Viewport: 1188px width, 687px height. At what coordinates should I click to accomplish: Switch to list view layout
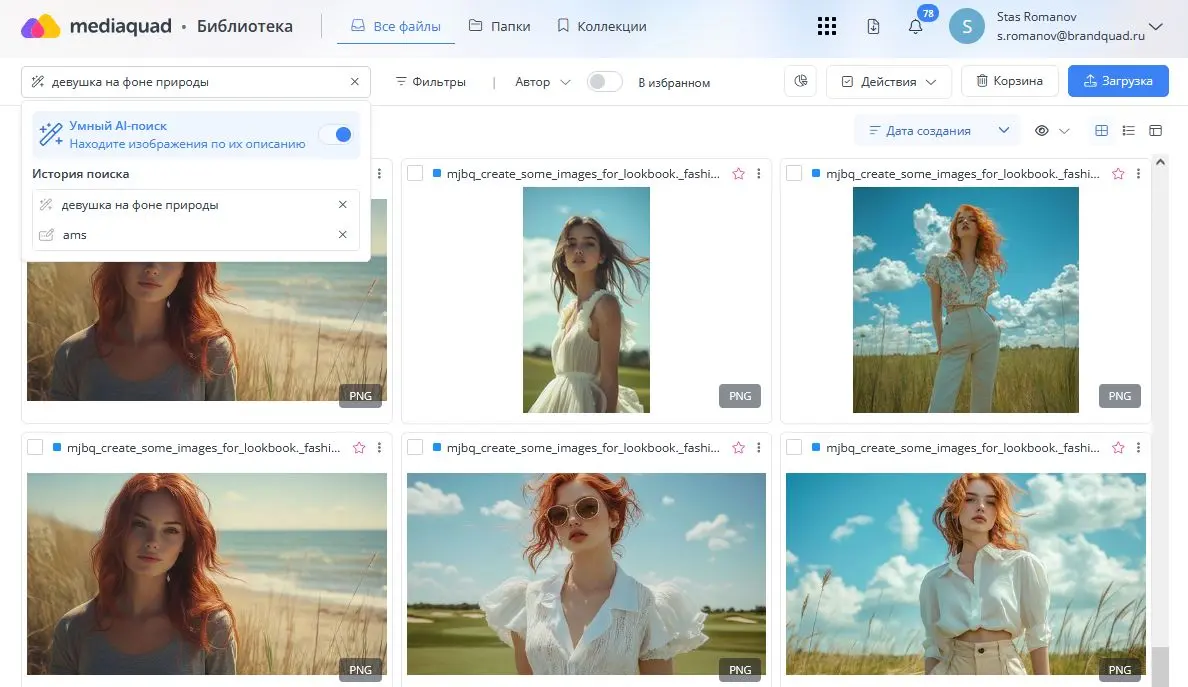point(1129,131)
